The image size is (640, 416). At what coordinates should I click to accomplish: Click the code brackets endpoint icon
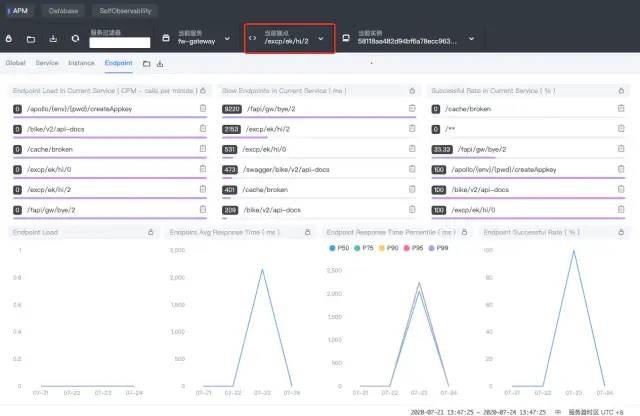[252, 38]
